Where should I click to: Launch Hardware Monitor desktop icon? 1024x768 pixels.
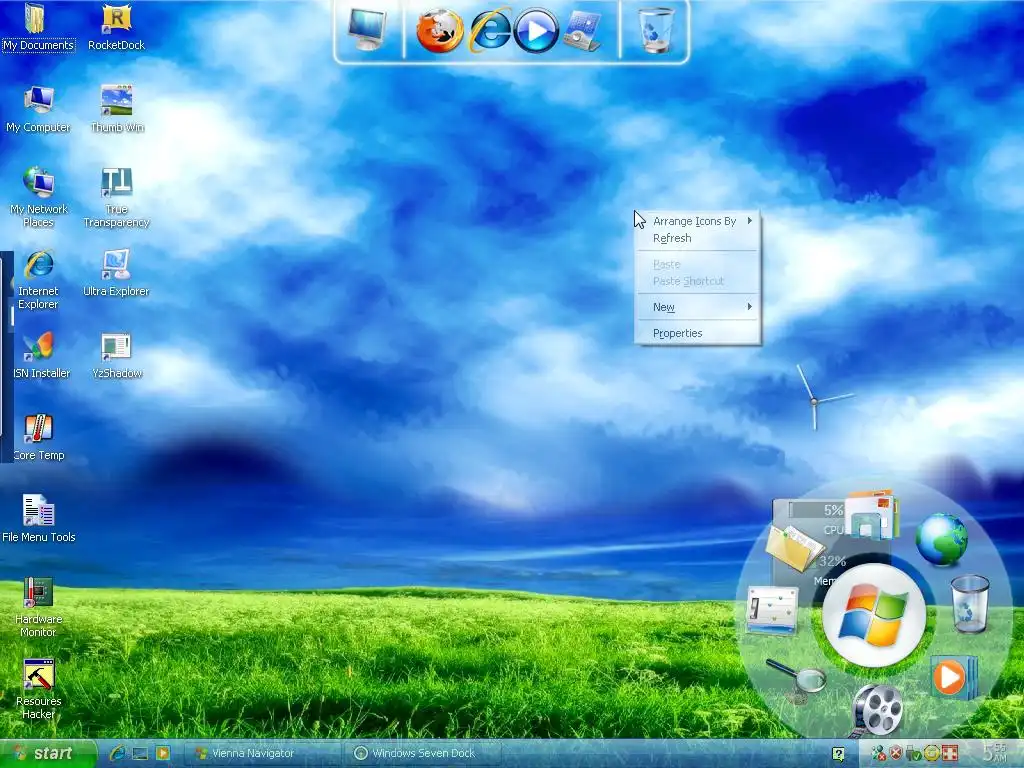38,607
